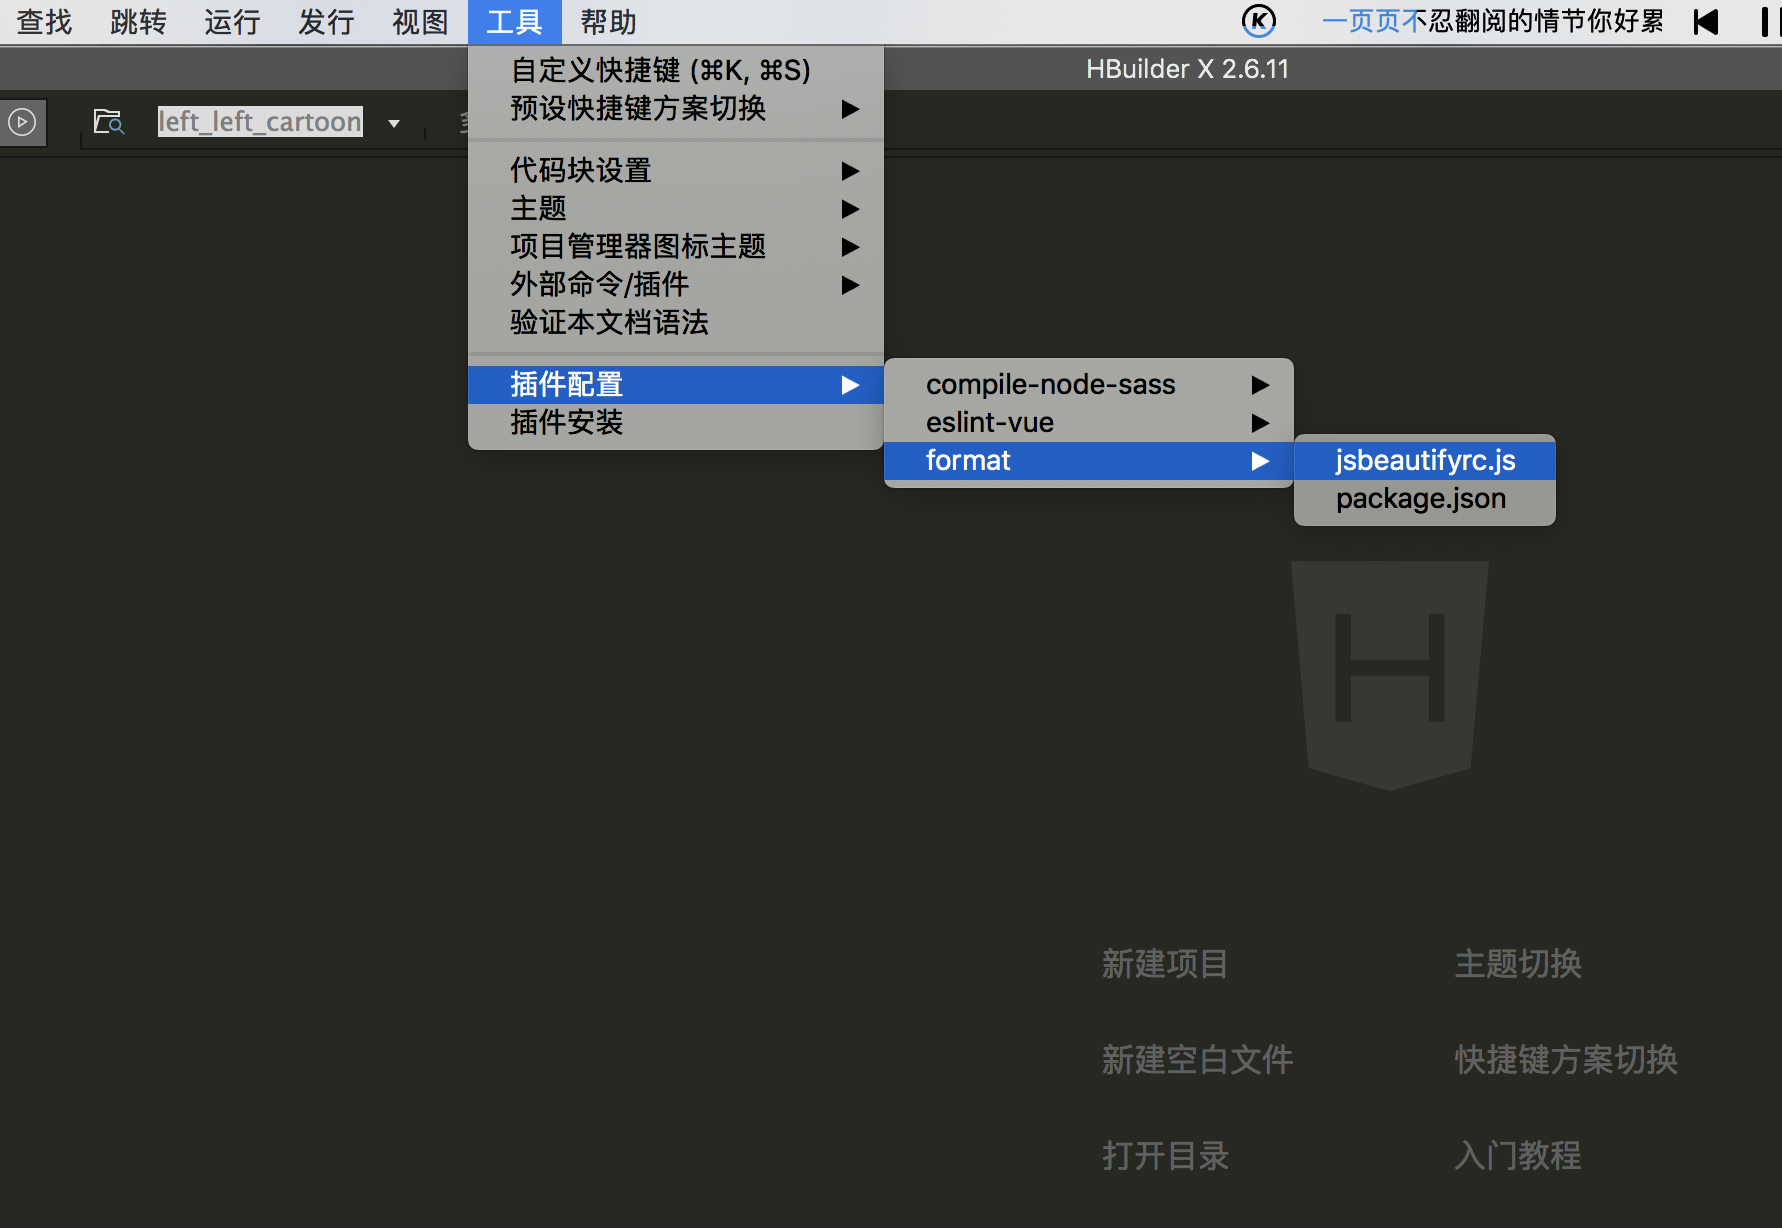Expand the 插件配置 submenu

click(x=676, y=384)
